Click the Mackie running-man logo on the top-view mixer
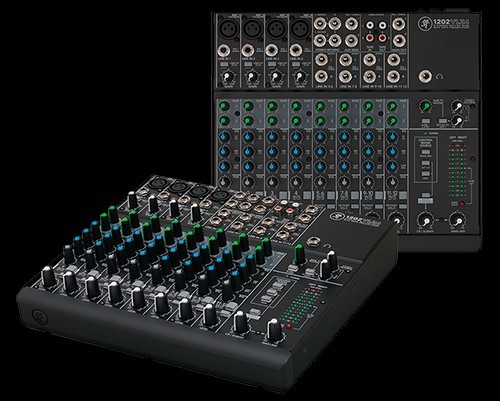This screenshot has width=500, height=401. click(424, 23)
